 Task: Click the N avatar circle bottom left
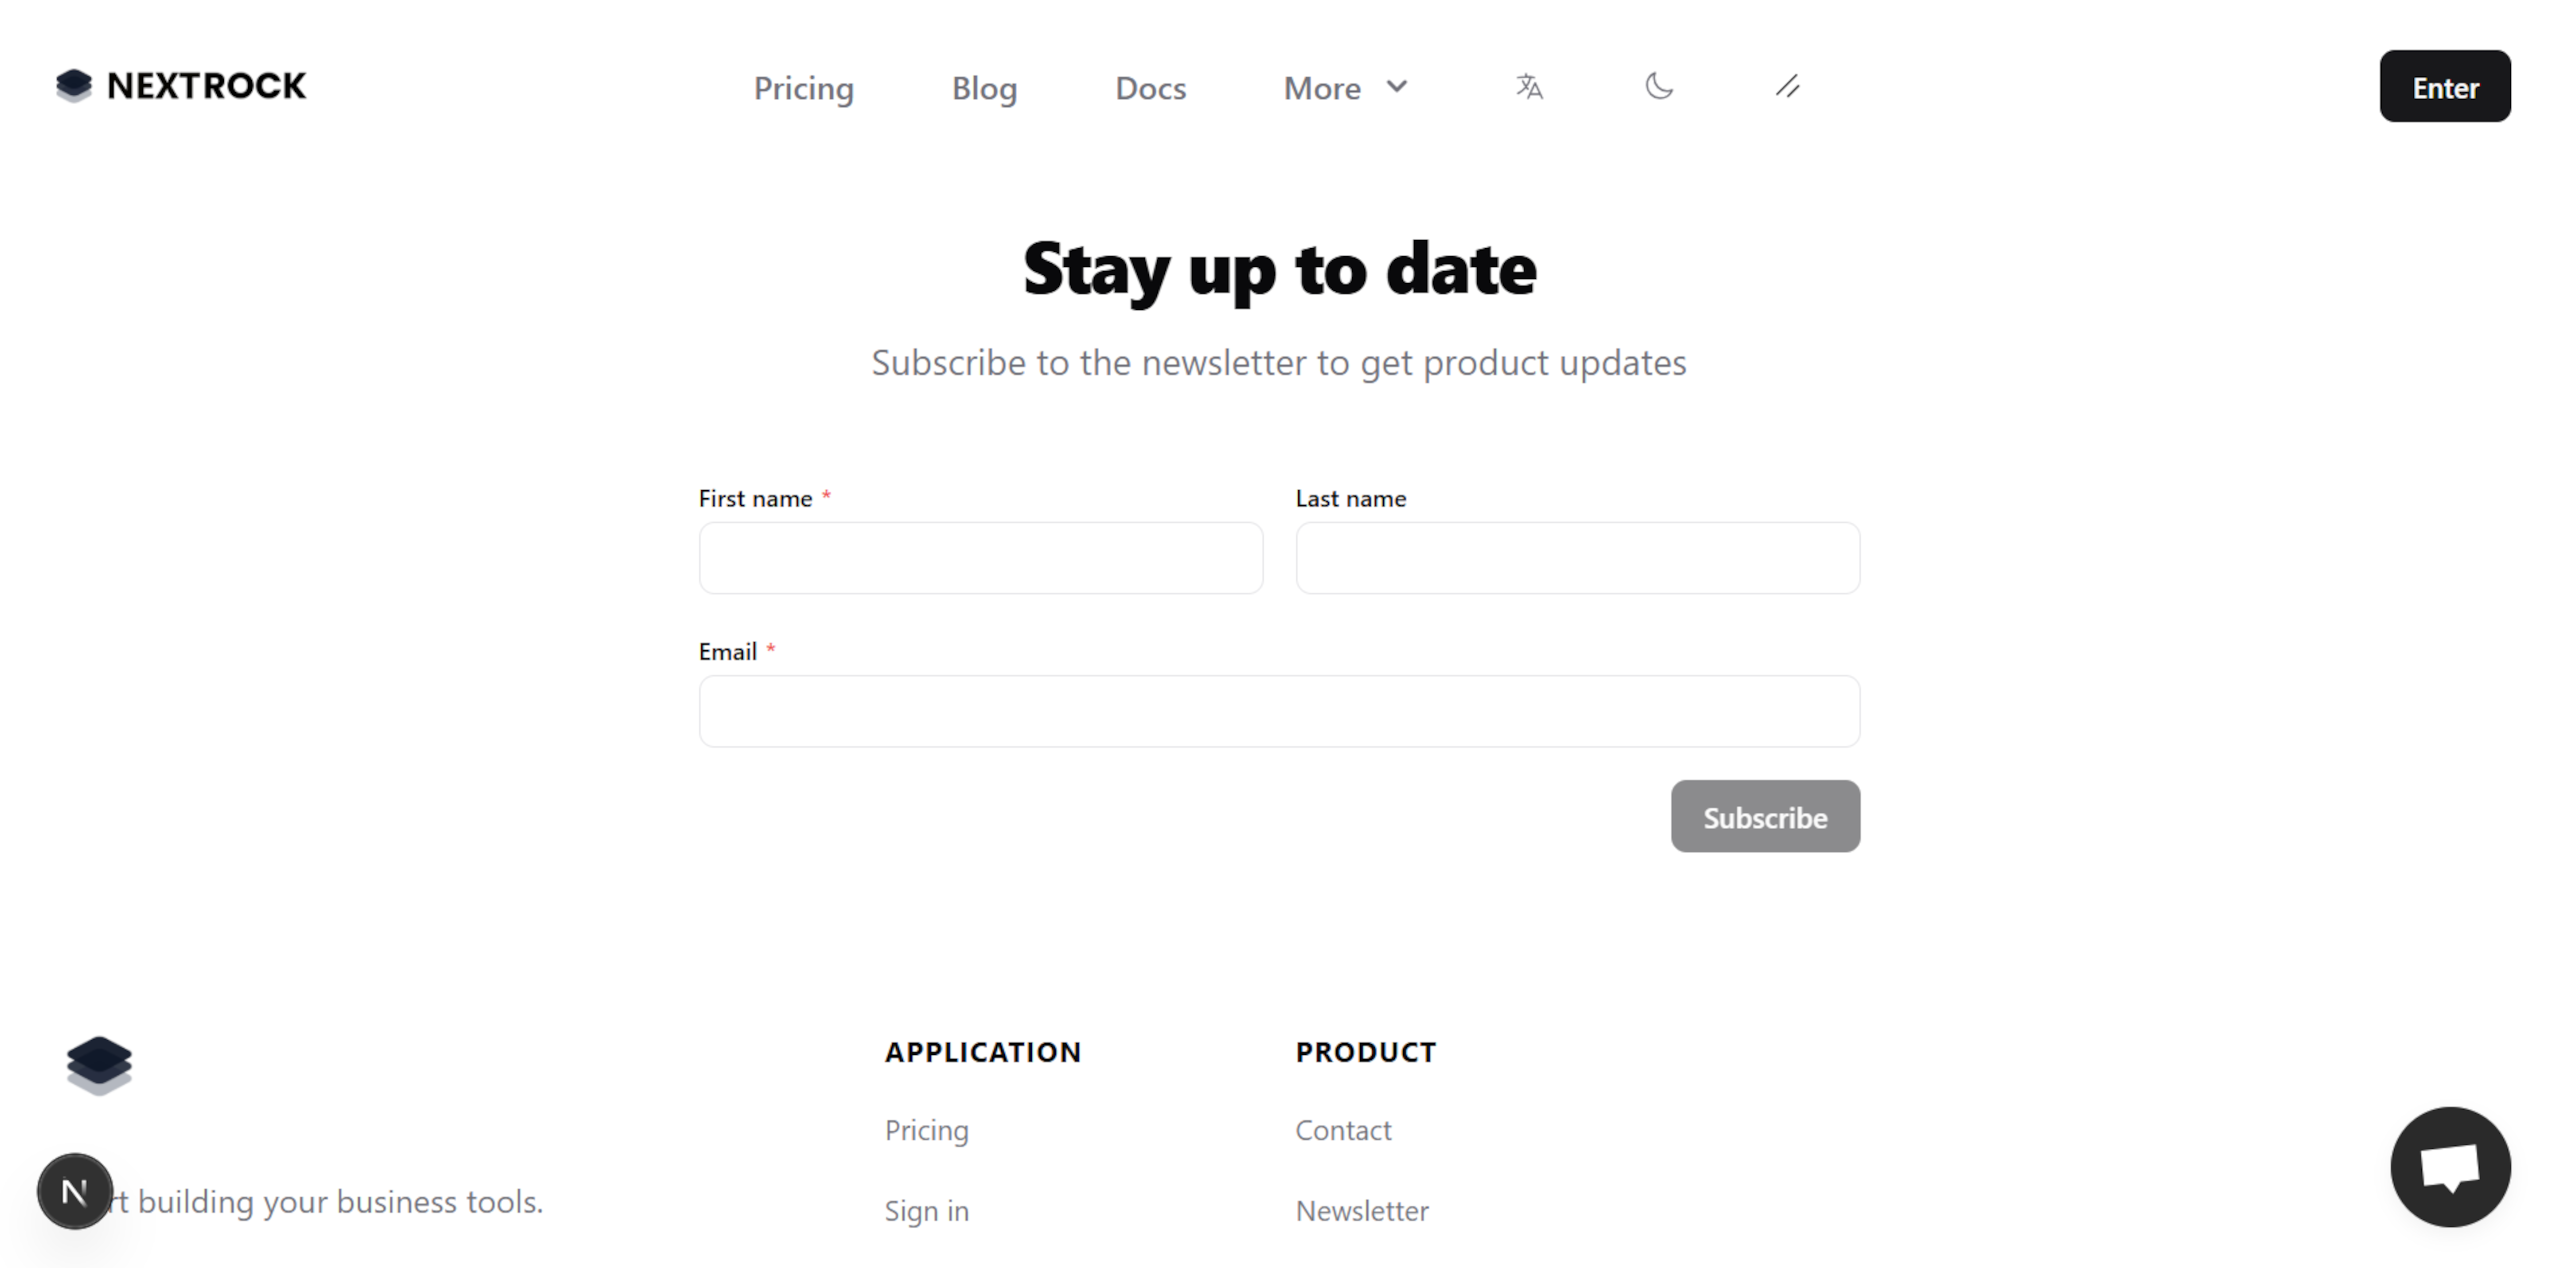[74, 1191]
